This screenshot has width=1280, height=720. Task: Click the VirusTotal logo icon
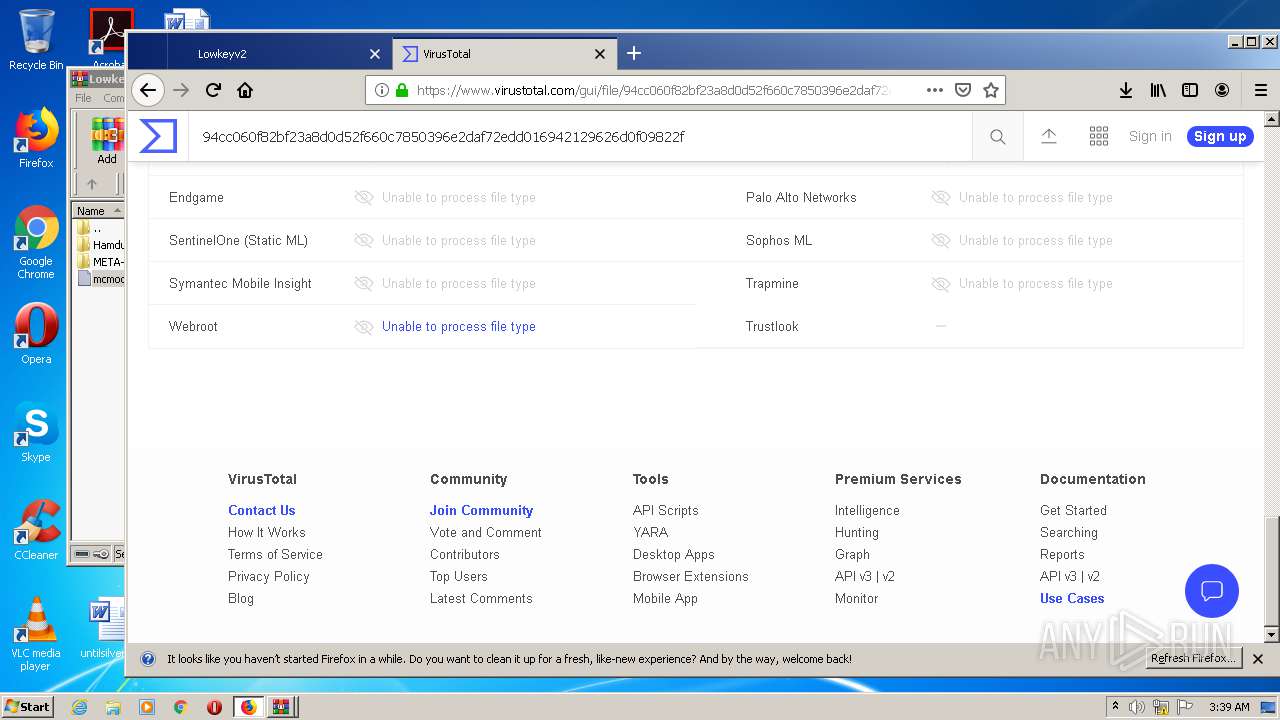tap(158, 136)
